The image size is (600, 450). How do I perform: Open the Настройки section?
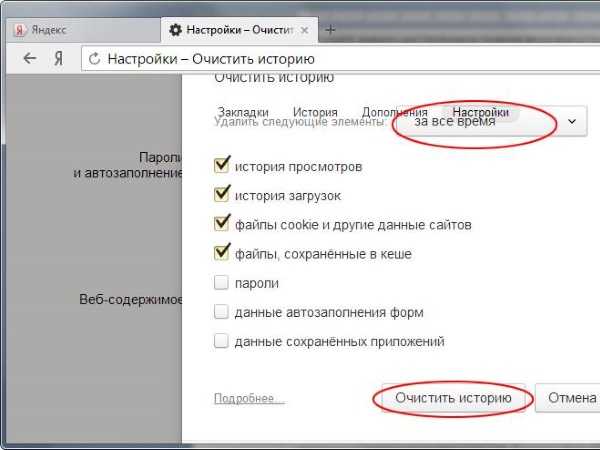[481, 112]
